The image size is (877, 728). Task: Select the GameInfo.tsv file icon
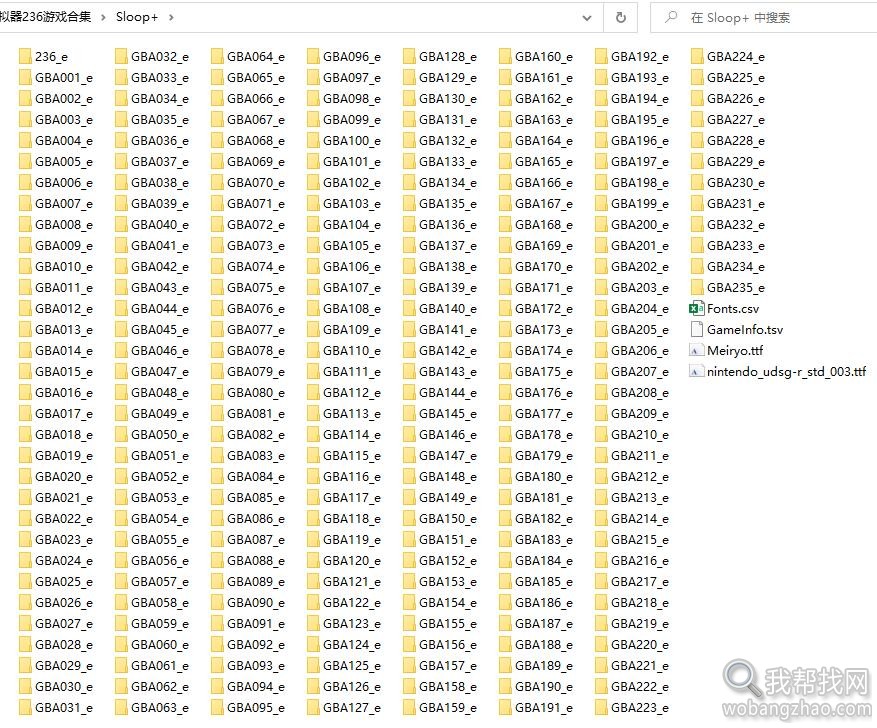tap(696, 329)
